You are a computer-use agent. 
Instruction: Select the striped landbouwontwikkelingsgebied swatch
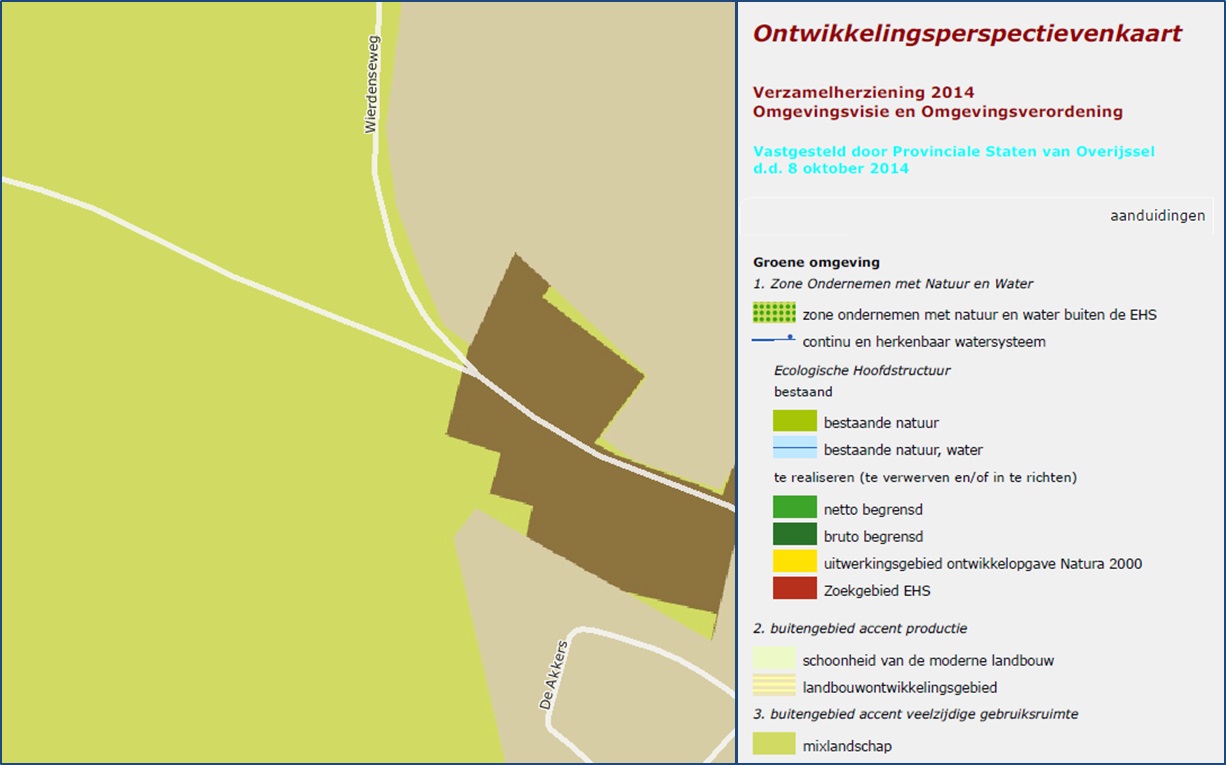pos(774,687)
